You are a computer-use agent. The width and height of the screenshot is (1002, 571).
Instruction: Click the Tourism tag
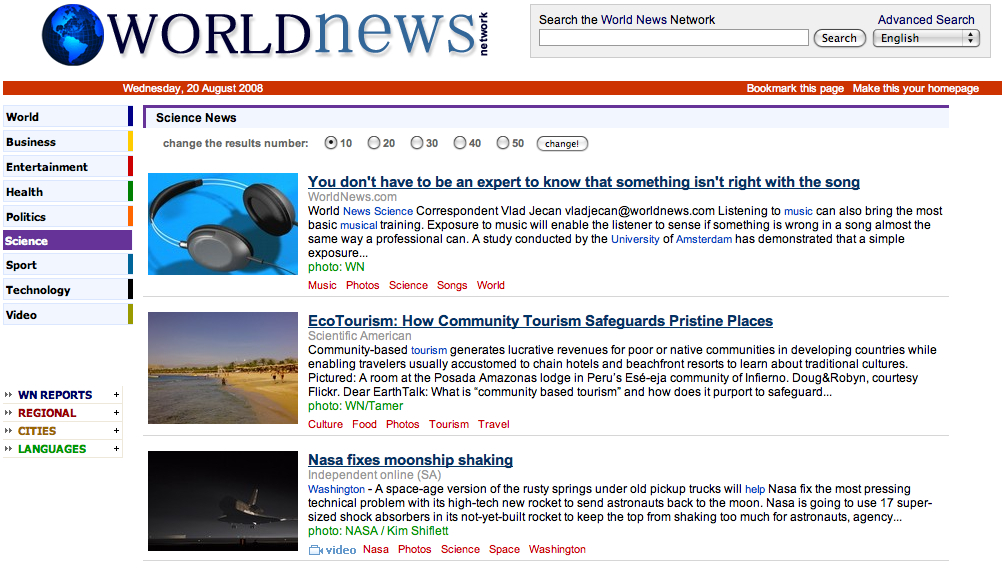click(449, 424)
